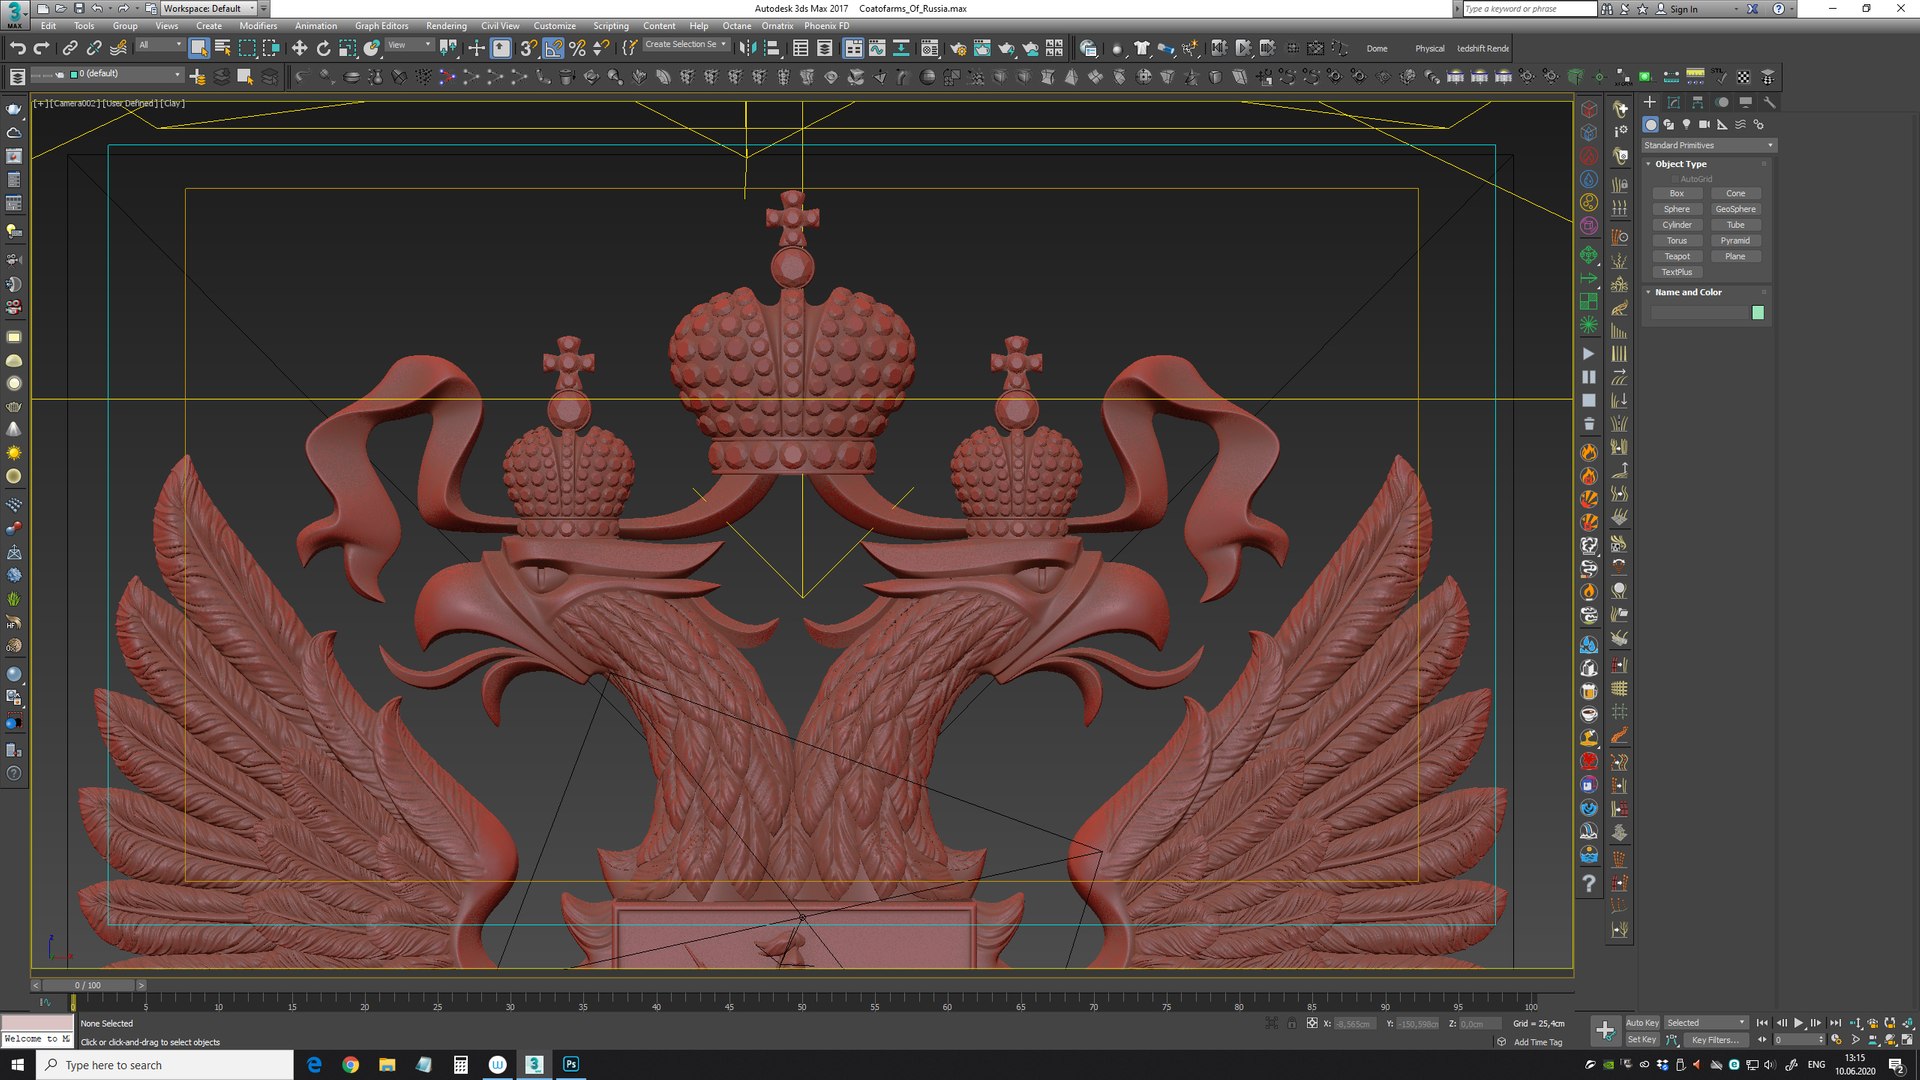
Task: Open the View reference coordinate dropdown
Action: coord(409,45)
